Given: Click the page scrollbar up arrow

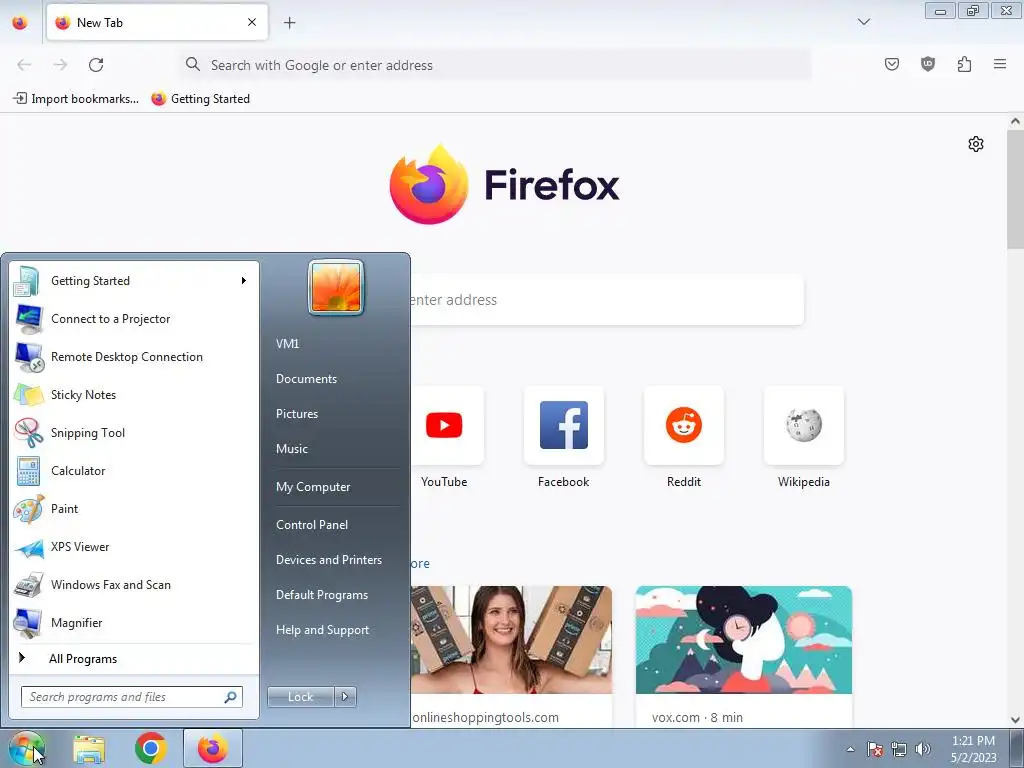Looking at the screenshot, I should 1015,121.
